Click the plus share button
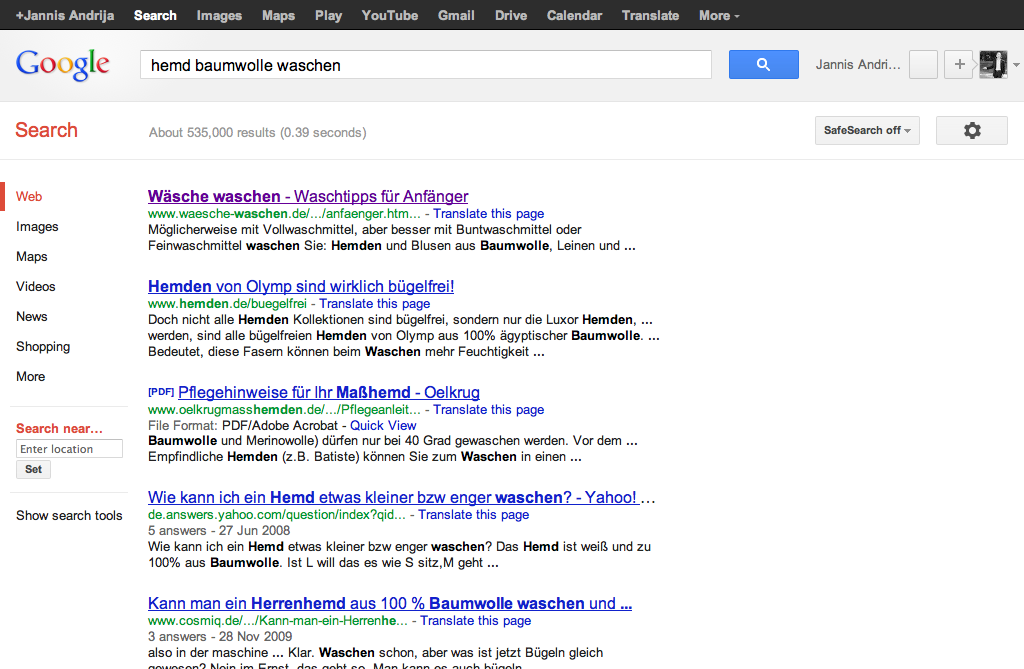The height and width of the screenshot is (669, 1024). (959, 65)
